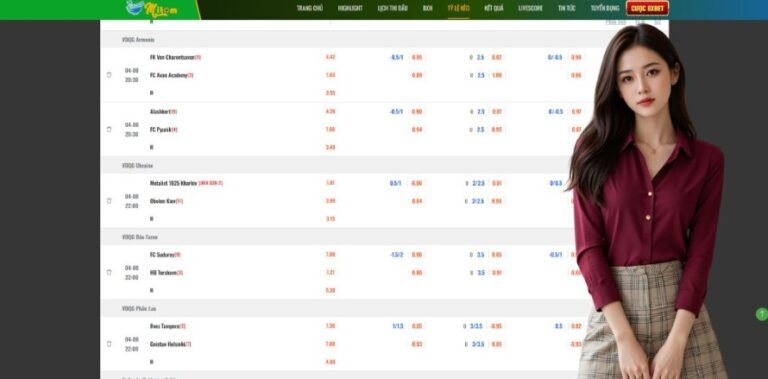Open the Tuyển Dụng link in the header

605,8
